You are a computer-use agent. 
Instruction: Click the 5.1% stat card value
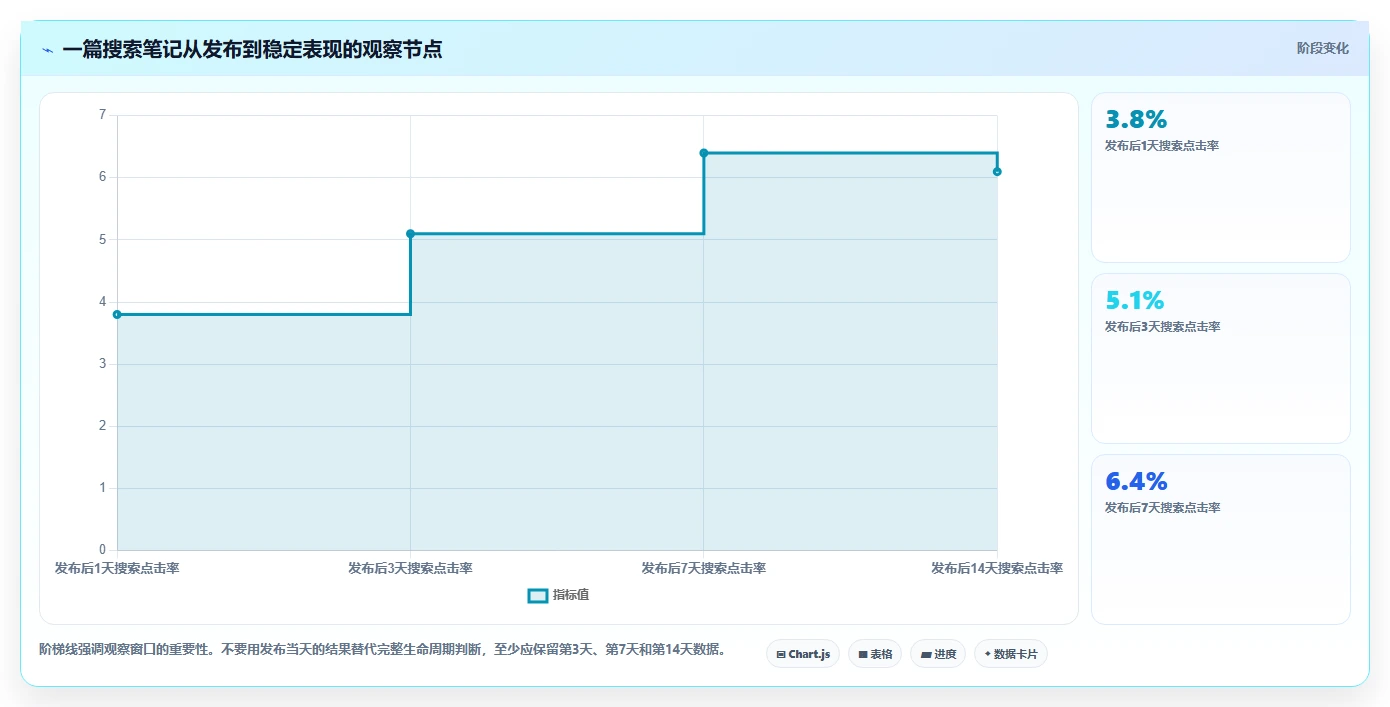(1135, 300)
